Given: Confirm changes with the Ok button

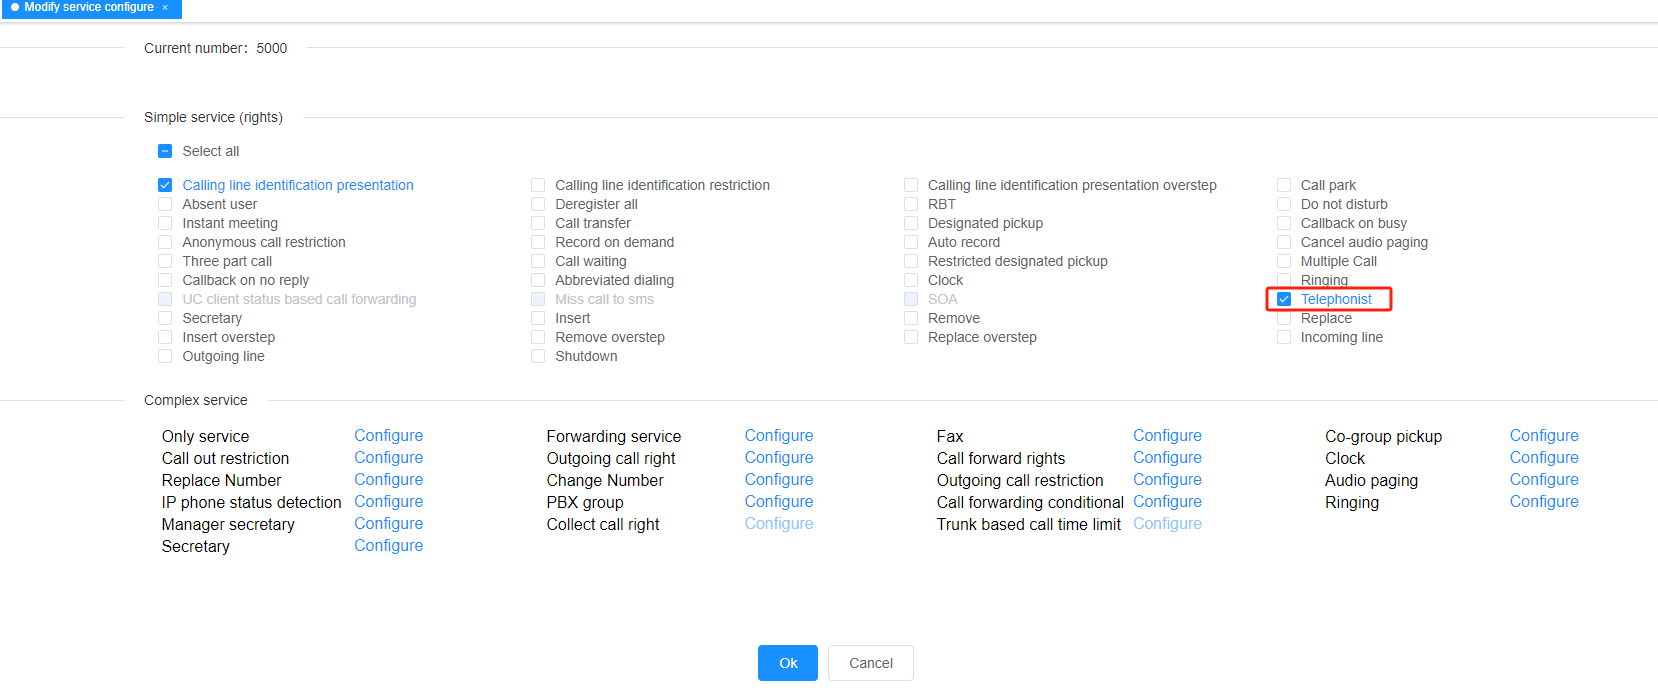Looking at the screenshot, I should tap(788, 663).
